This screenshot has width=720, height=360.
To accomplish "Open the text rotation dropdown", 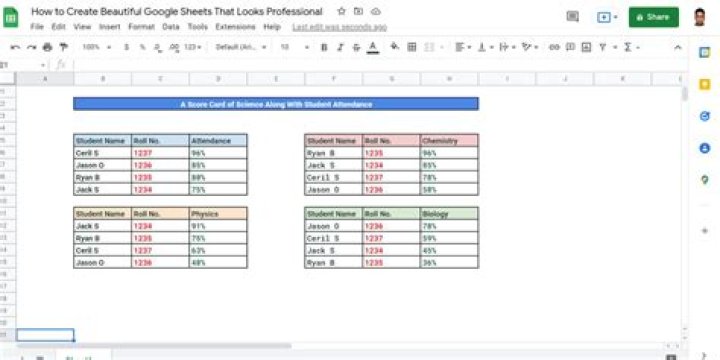I will coord(529,47).
